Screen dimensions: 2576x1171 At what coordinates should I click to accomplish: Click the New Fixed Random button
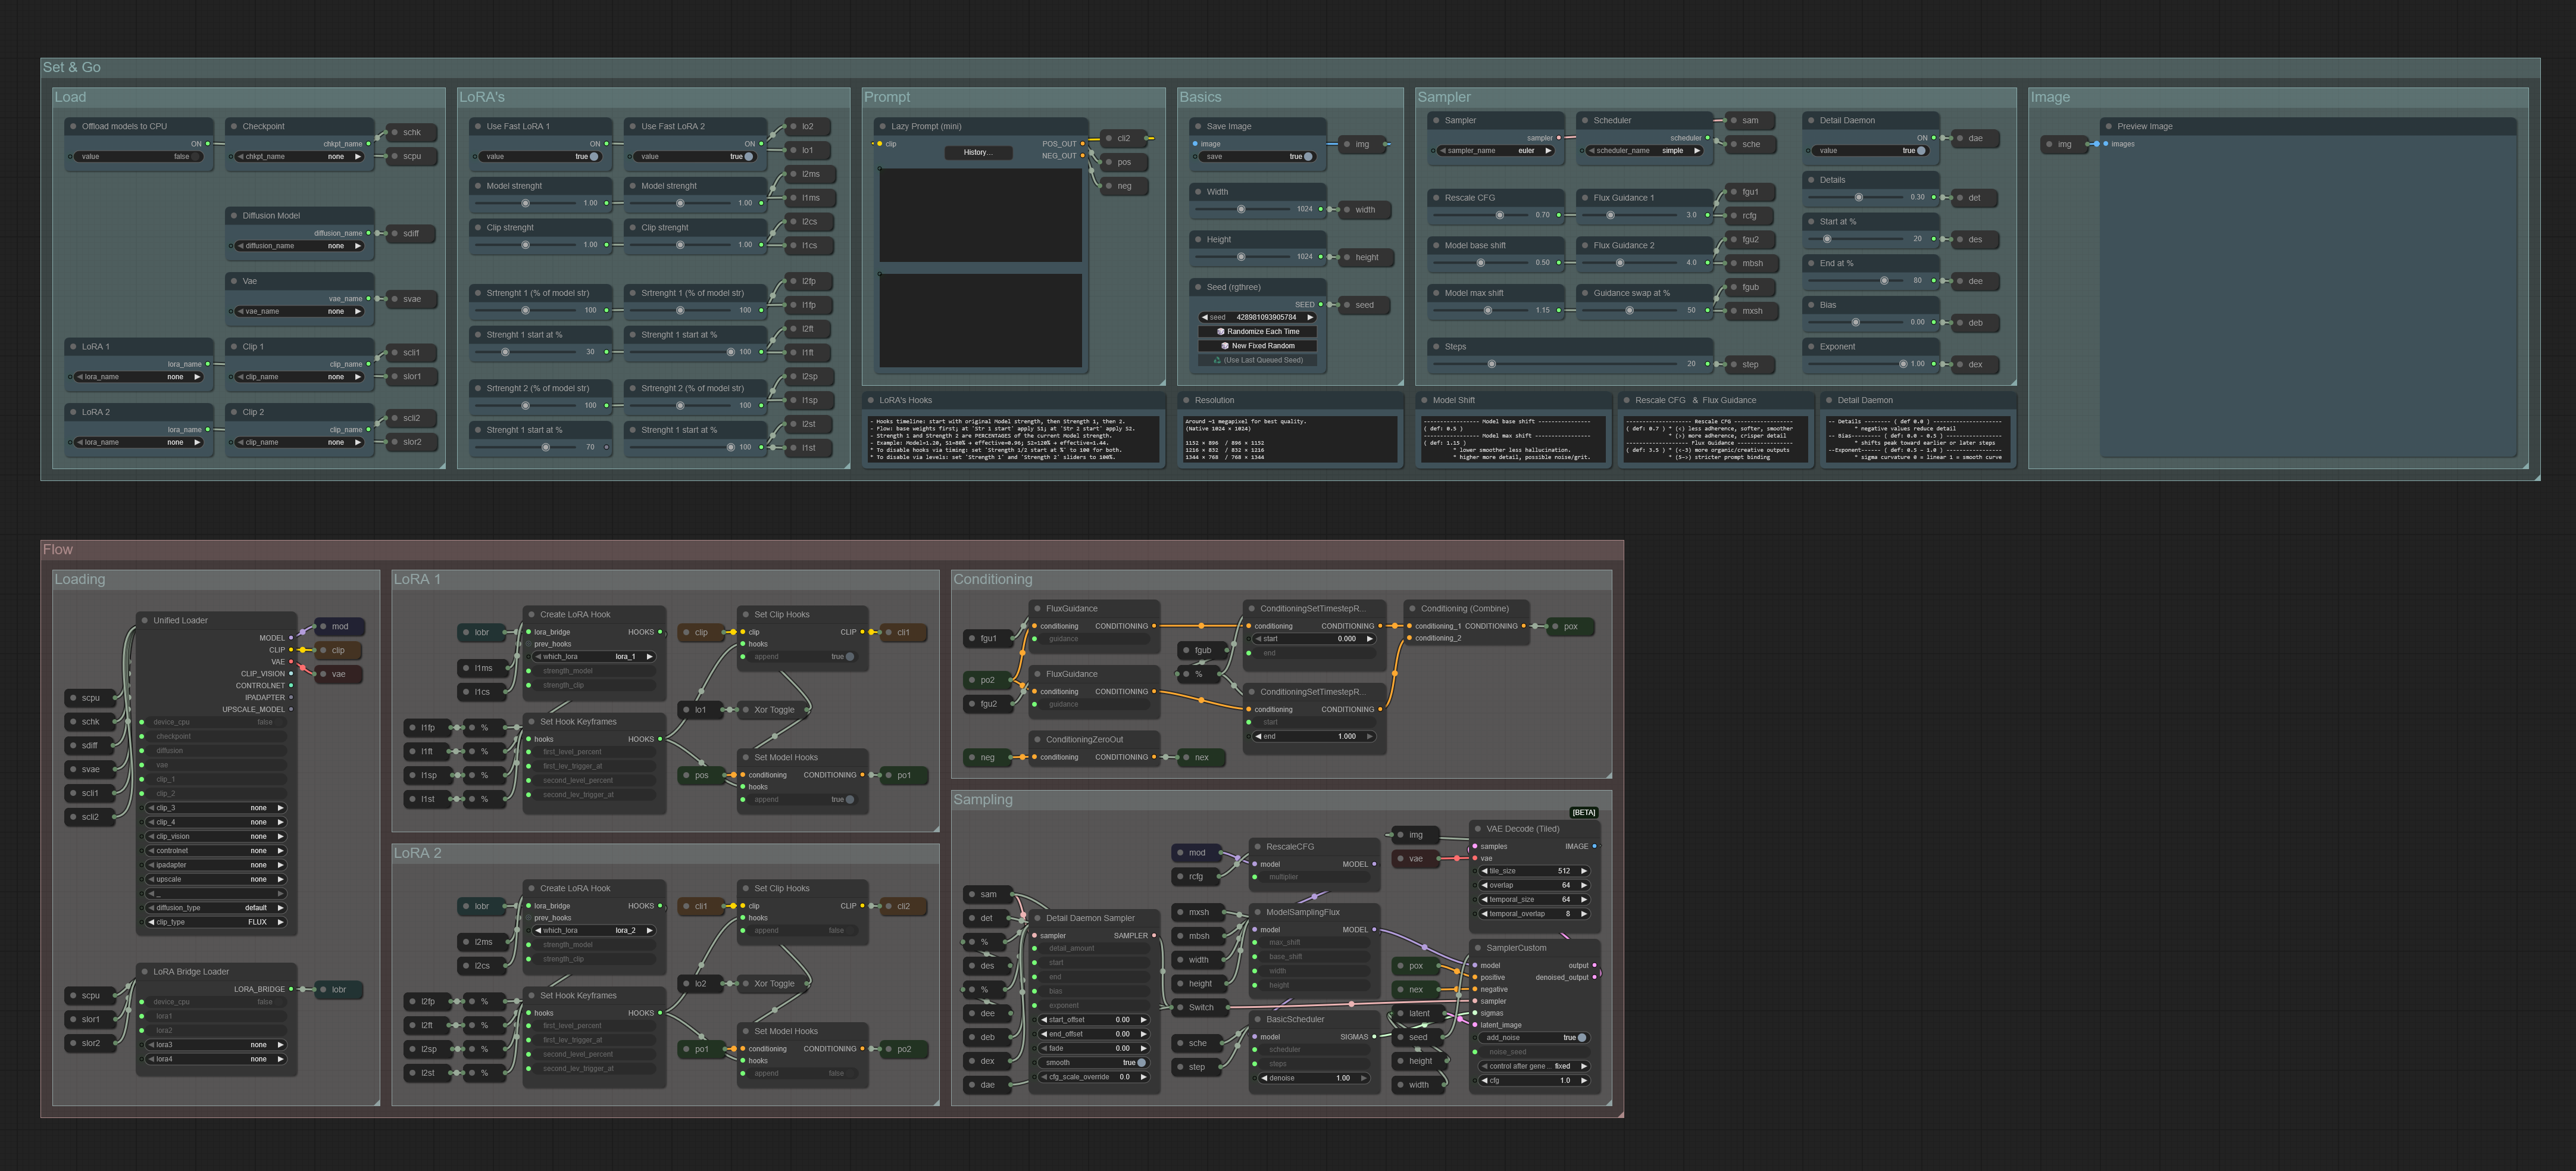[x=1258, y=346]
